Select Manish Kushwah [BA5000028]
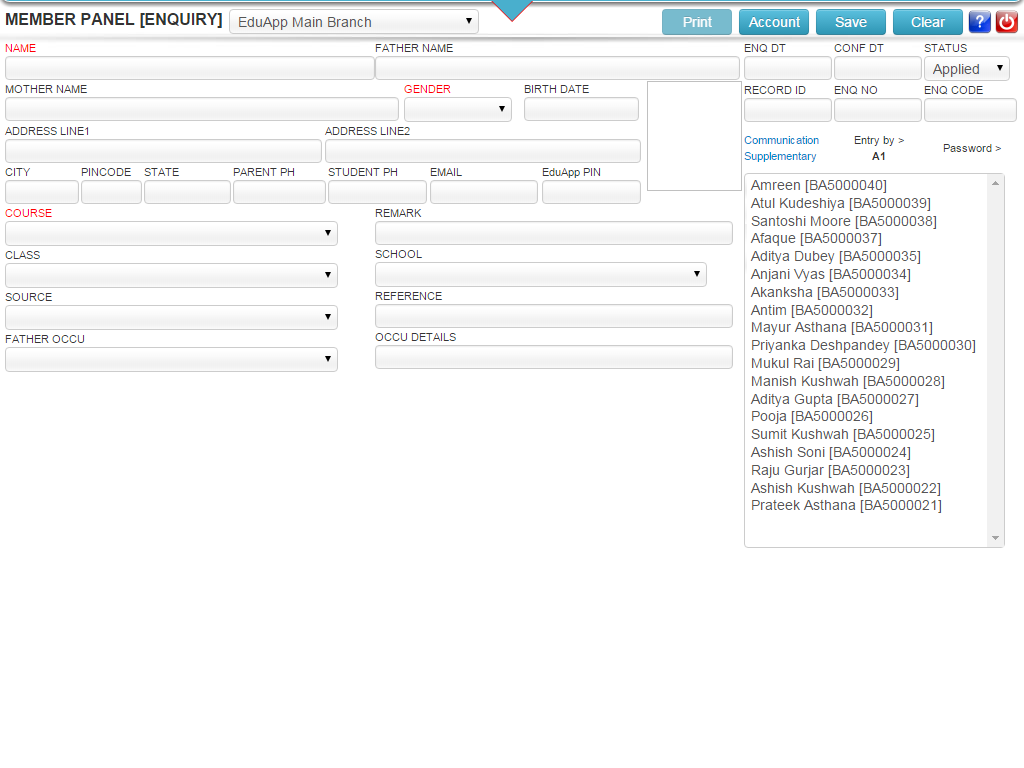 pos(848,381)
